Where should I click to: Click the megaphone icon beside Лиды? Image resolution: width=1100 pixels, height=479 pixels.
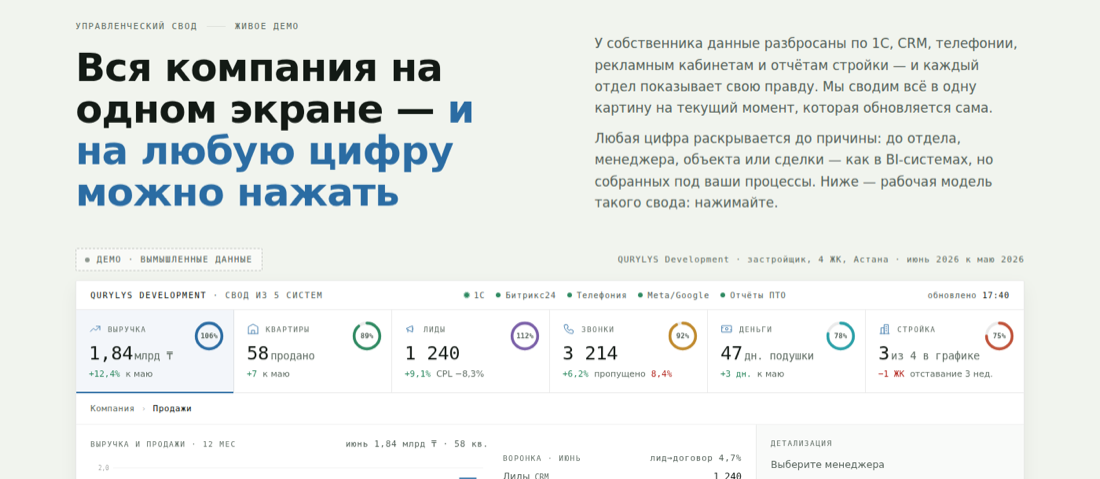(410, 329)
